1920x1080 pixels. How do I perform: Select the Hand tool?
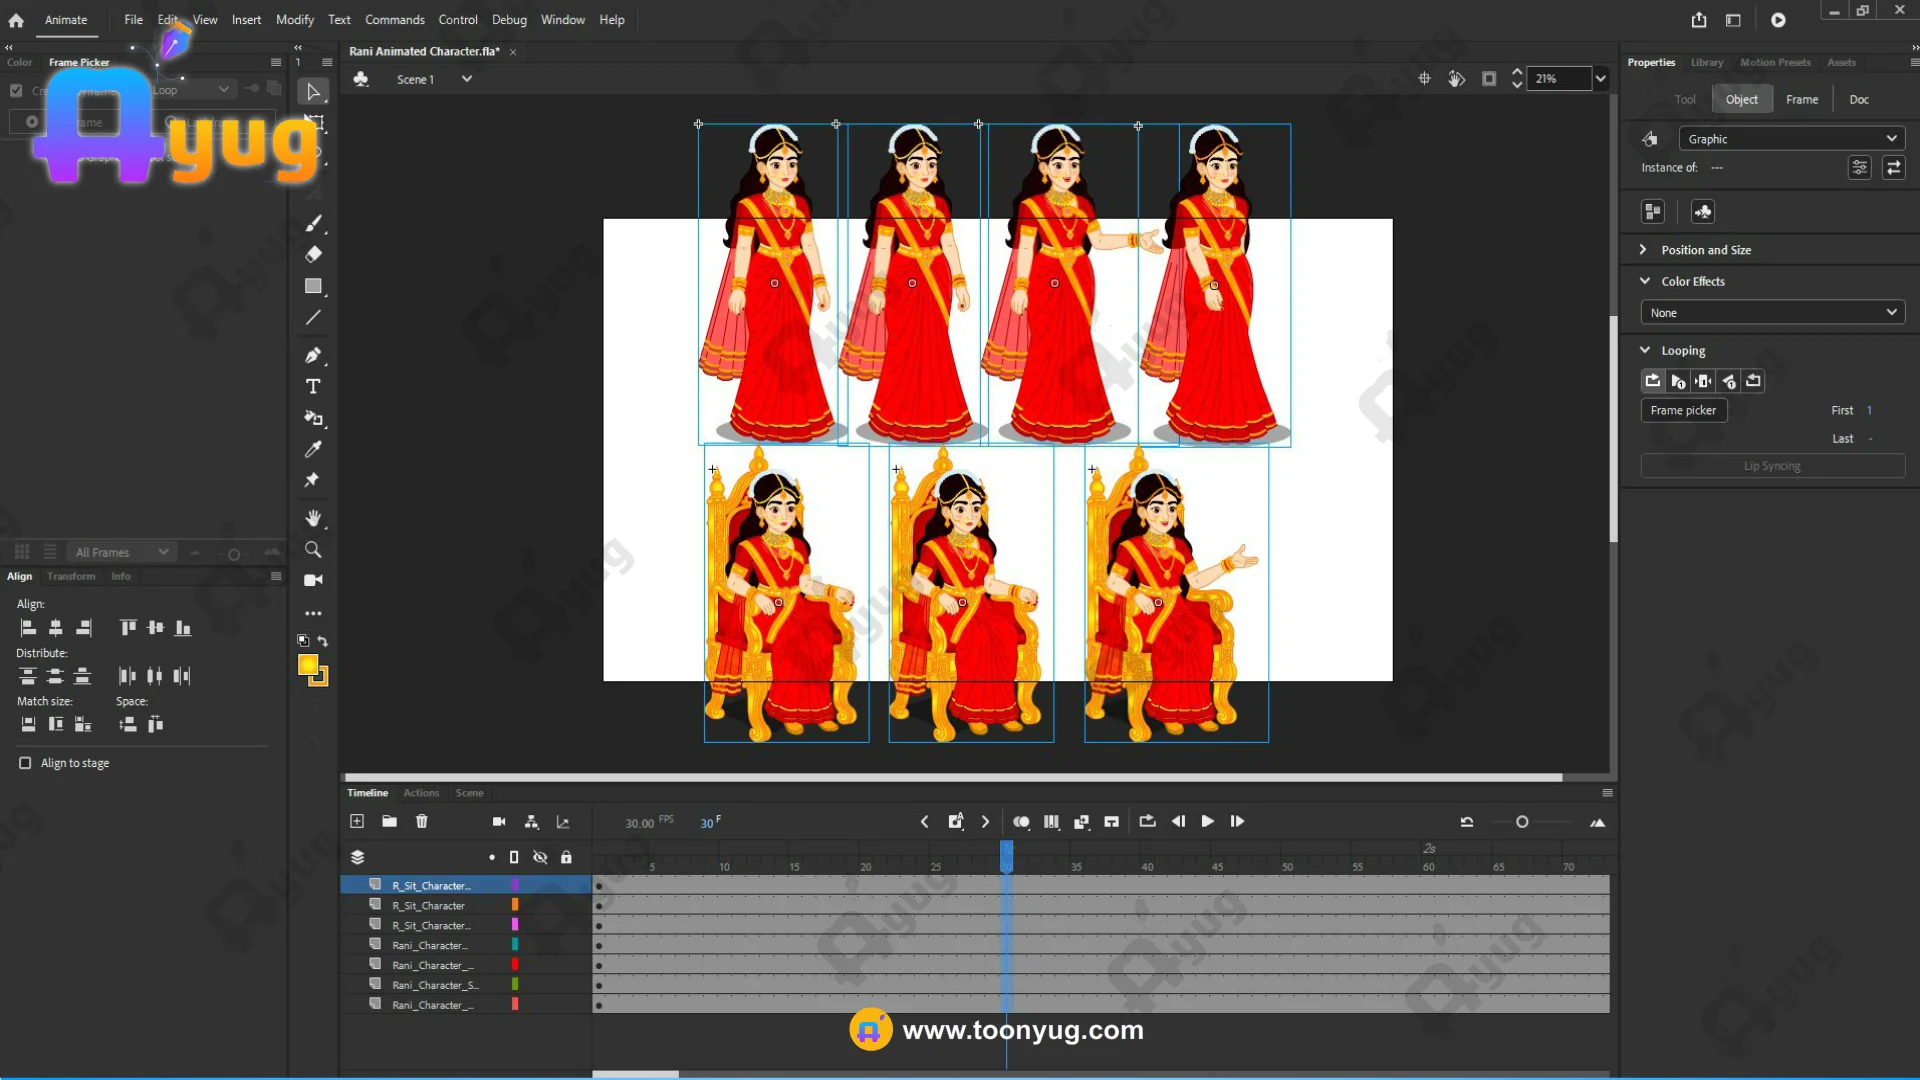313,518
